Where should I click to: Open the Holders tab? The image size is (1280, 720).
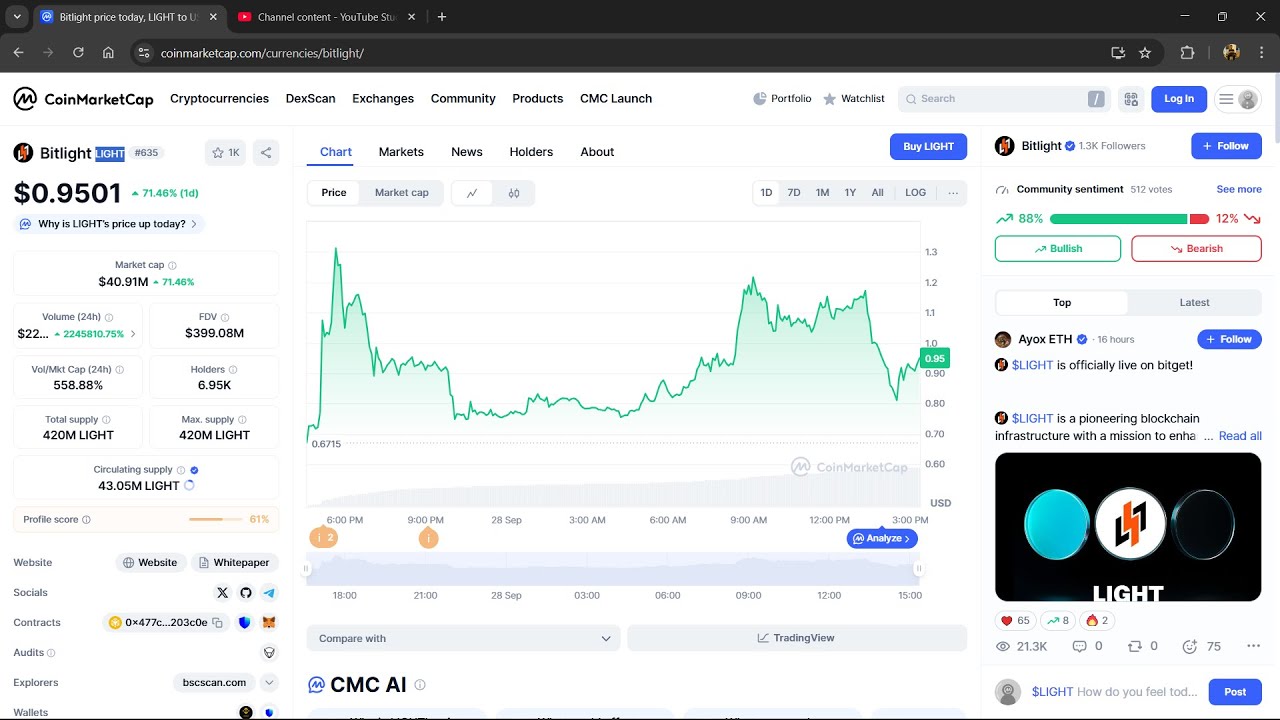click(531, 152)
